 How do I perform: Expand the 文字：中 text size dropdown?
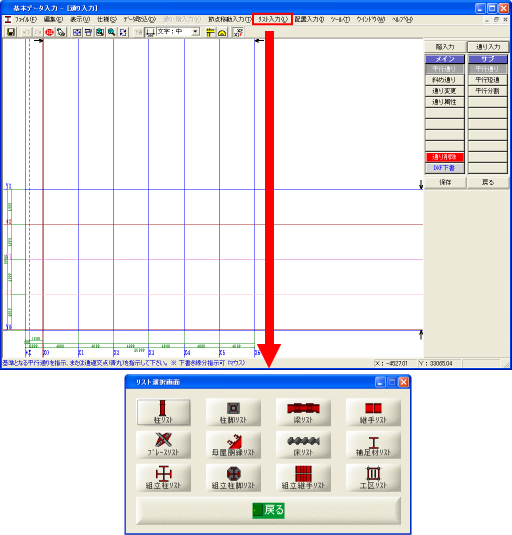tap(195, 32)
